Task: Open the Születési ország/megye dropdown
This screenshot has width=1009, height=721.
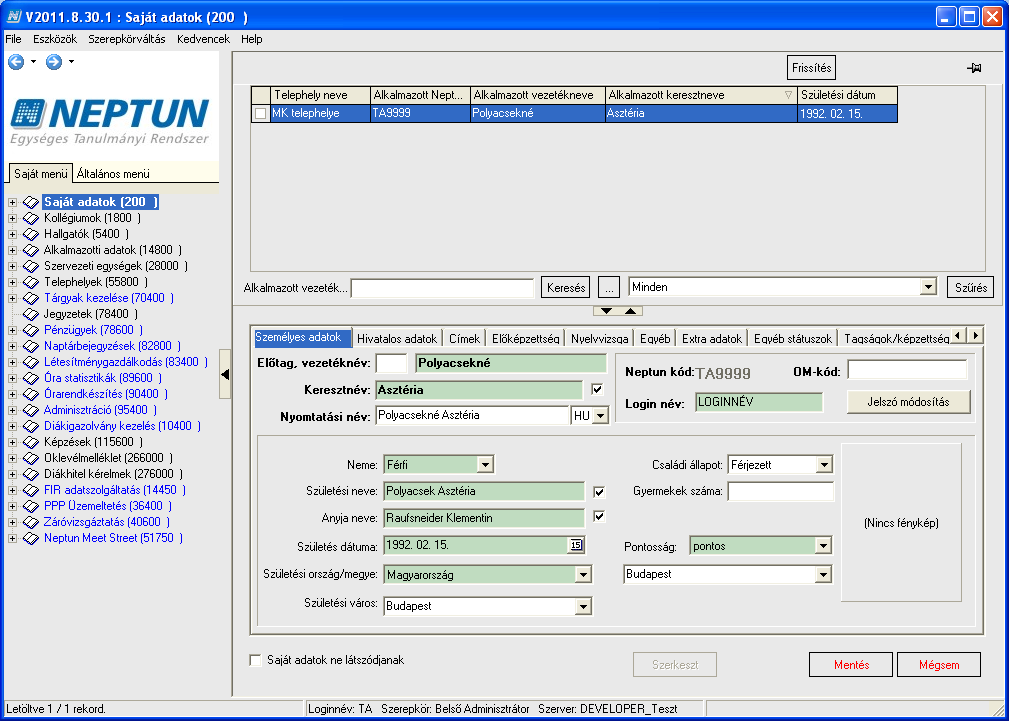Action: 583,574
